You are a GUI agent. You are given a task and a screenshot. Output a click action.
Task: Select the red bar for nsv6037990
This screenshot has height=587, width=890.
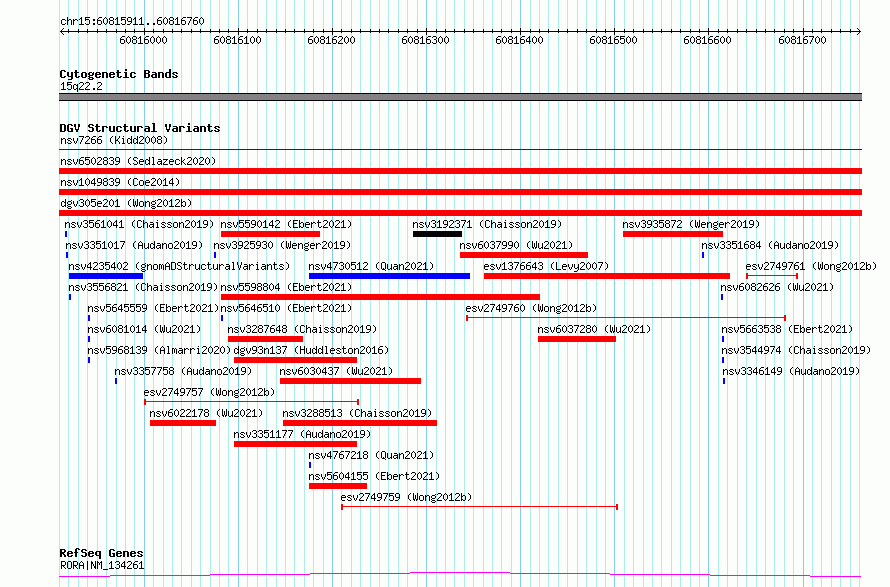click(524, 255)
